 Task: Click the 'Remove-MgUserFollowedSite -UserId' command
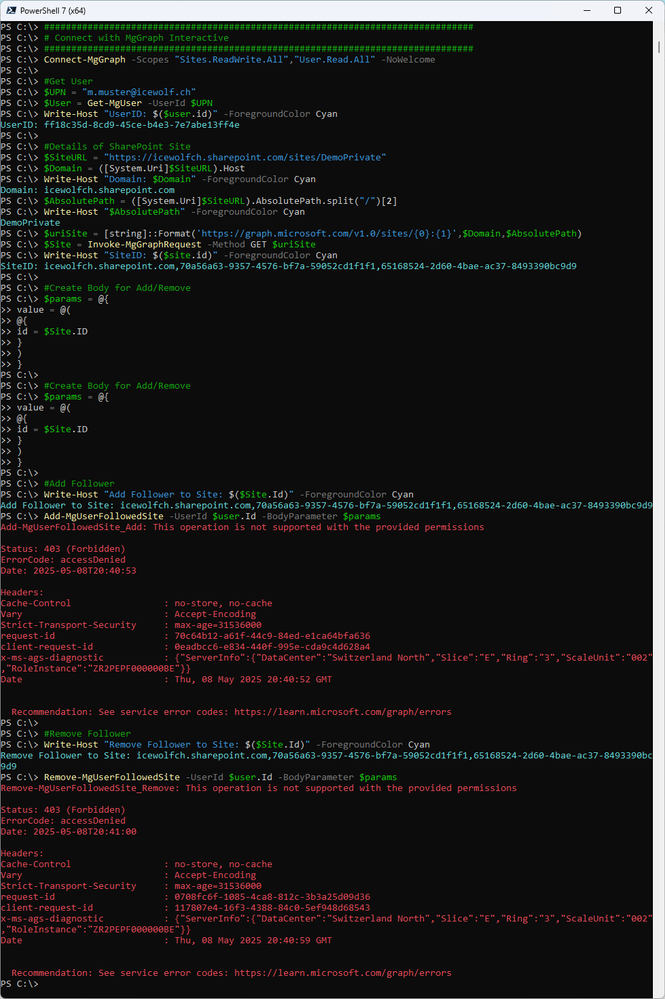pyautogui.click(x=134, y=777)
